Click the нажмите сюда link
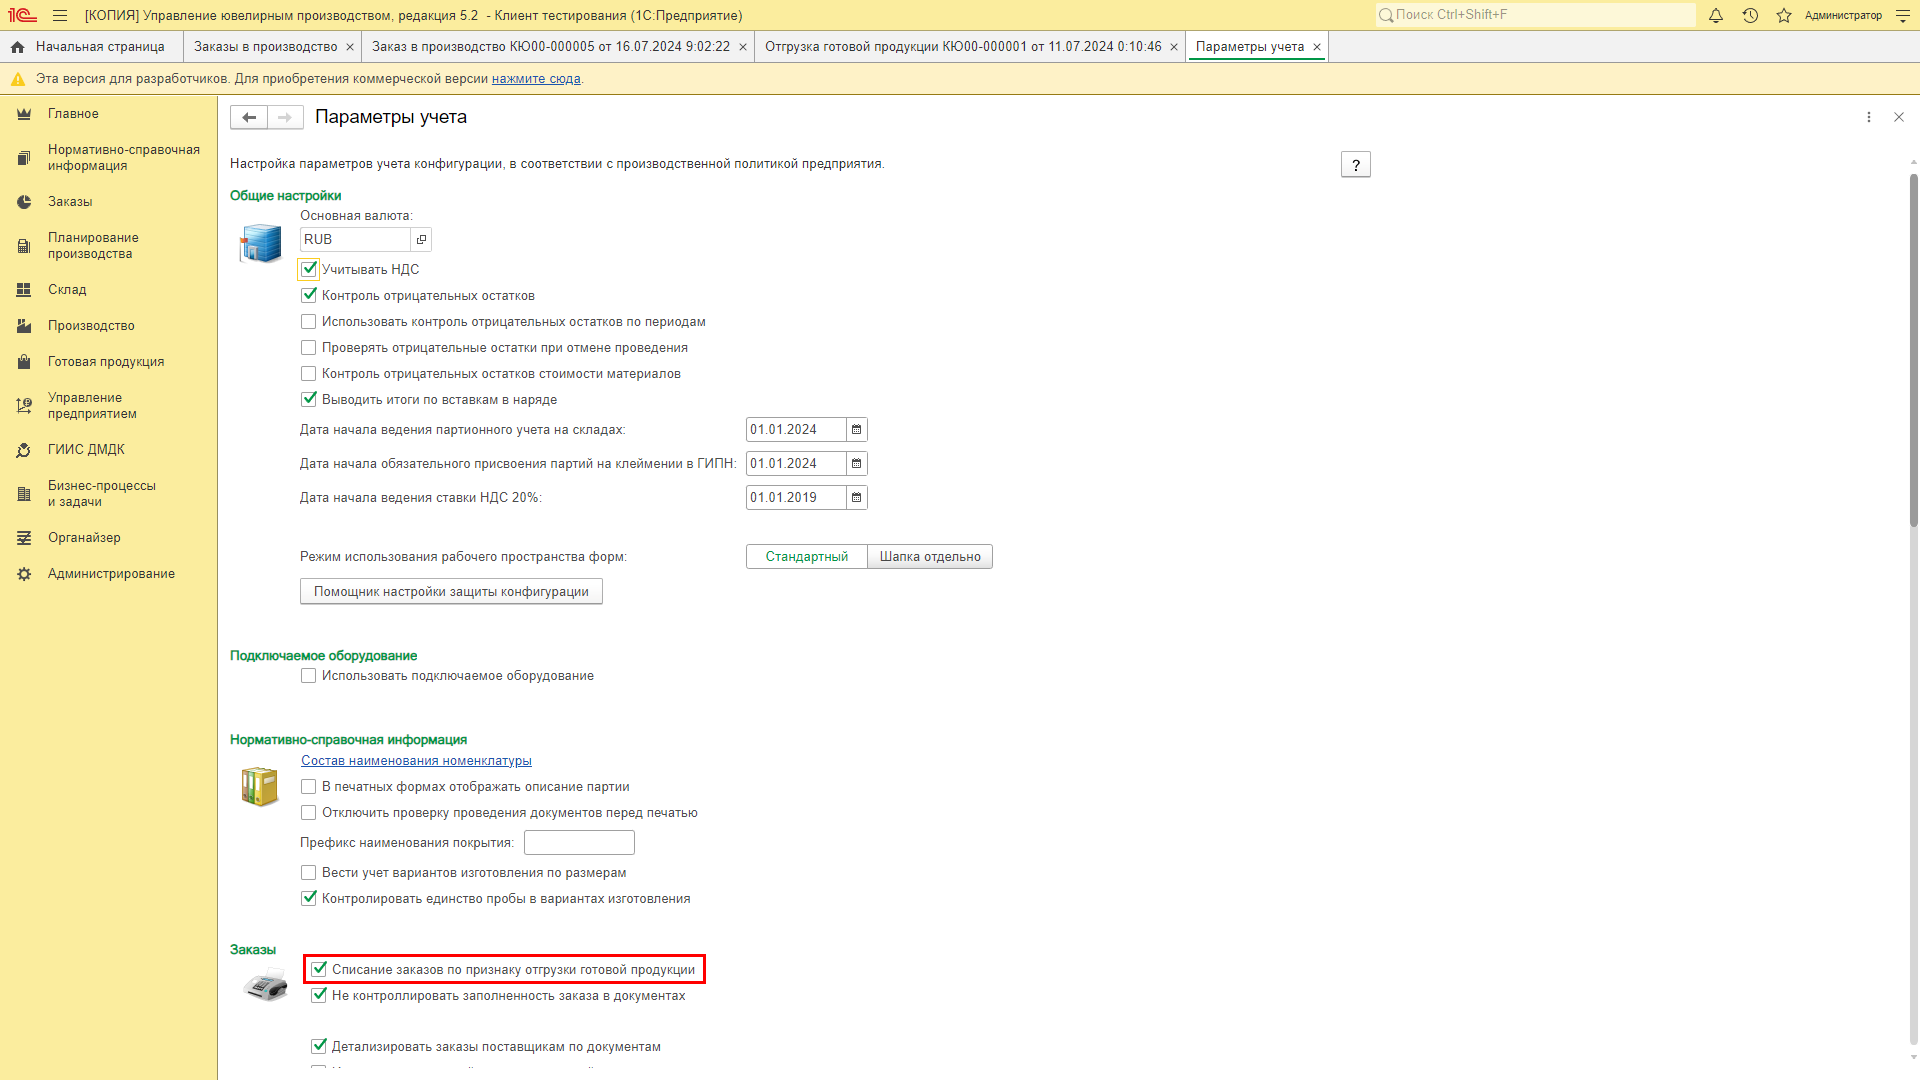The image size is (1920, 1080). pos(536,79)
